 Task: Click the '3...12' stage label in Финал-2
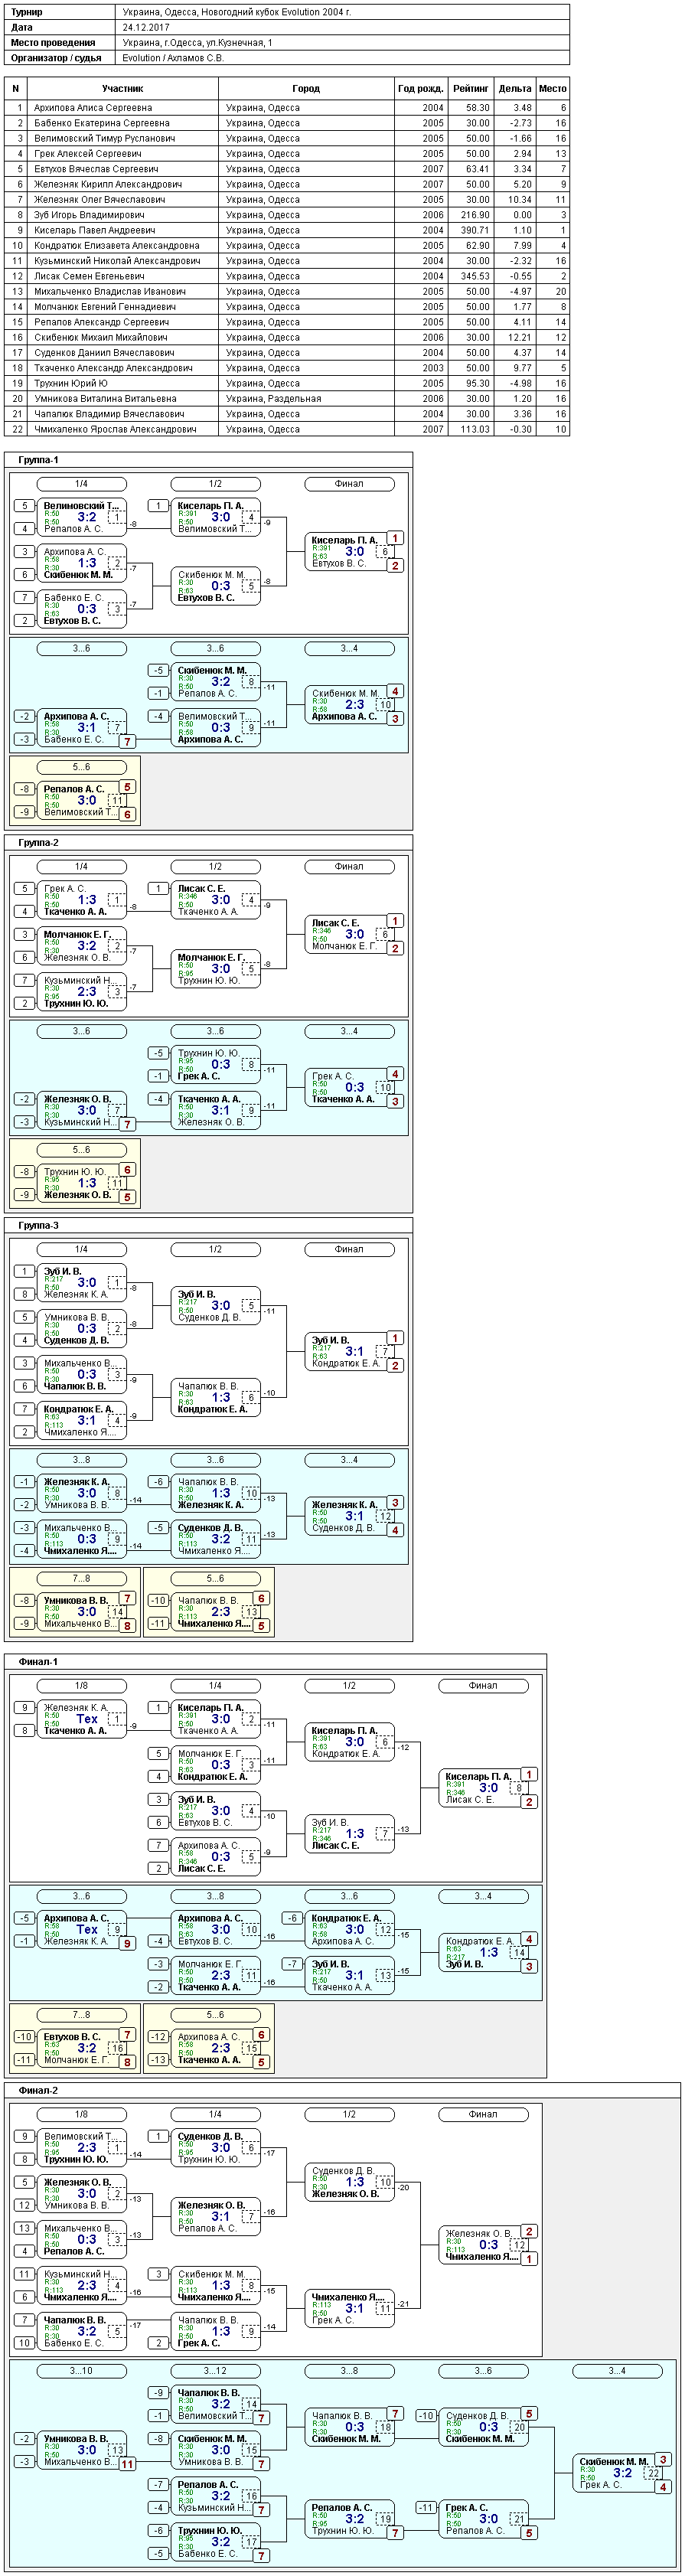click(215, 2371)
